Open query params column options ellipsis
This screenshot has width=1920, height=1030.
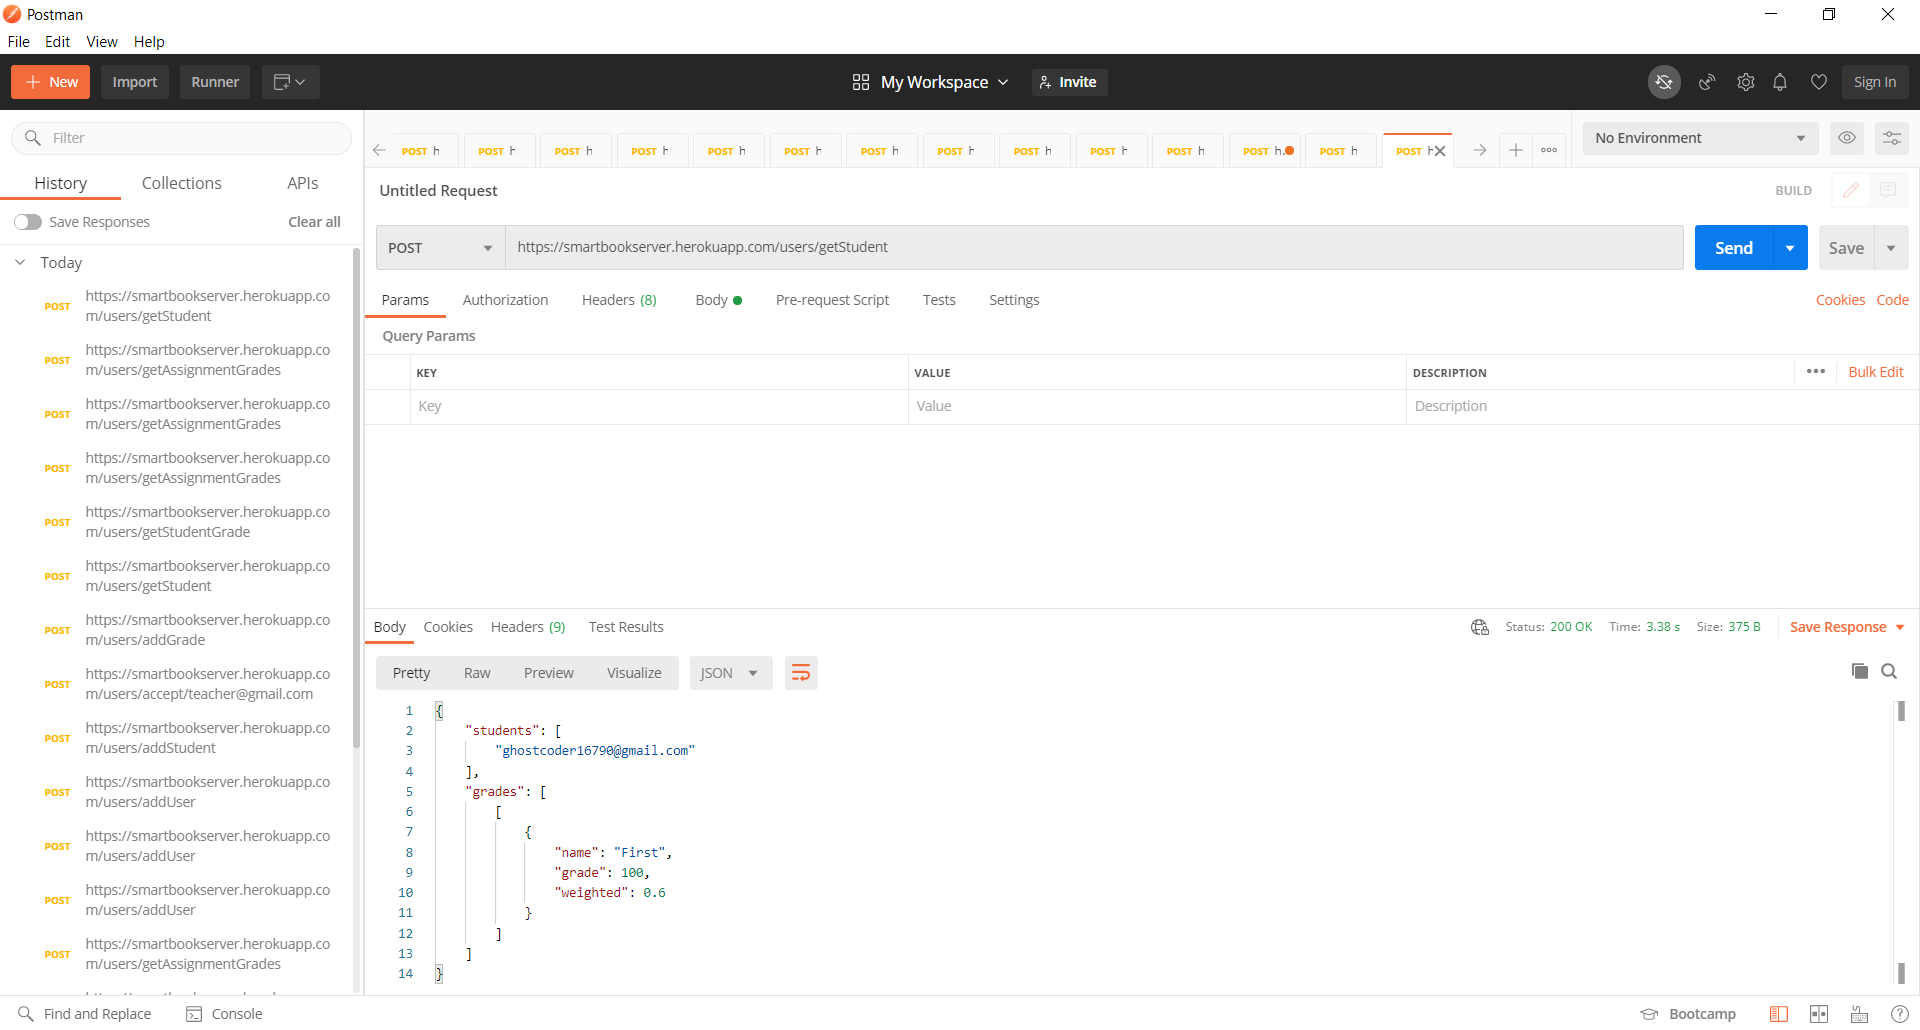(1816, 372)
